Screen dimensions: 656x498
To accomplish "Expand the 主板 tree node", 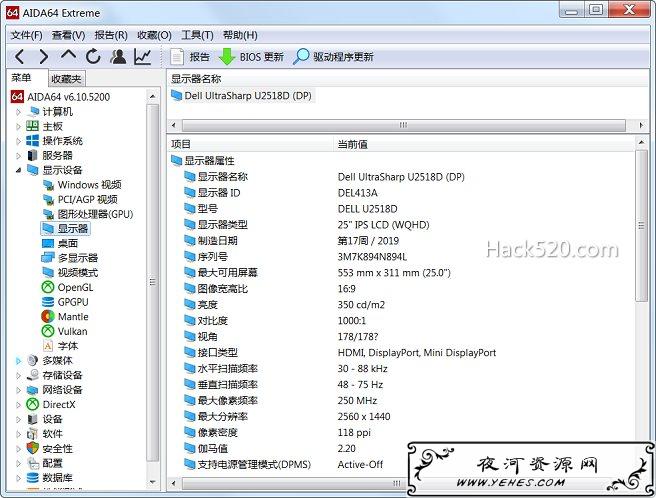I will (18, 127).
